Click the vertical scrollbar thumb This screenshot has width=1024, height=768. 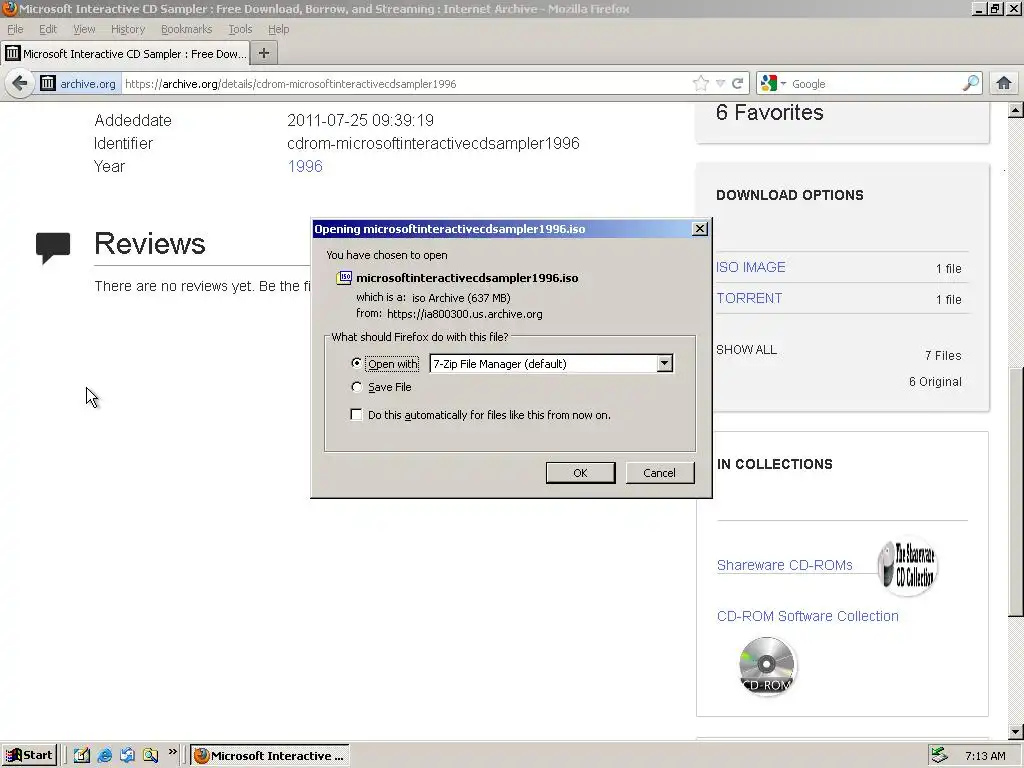click(1016, 491)
